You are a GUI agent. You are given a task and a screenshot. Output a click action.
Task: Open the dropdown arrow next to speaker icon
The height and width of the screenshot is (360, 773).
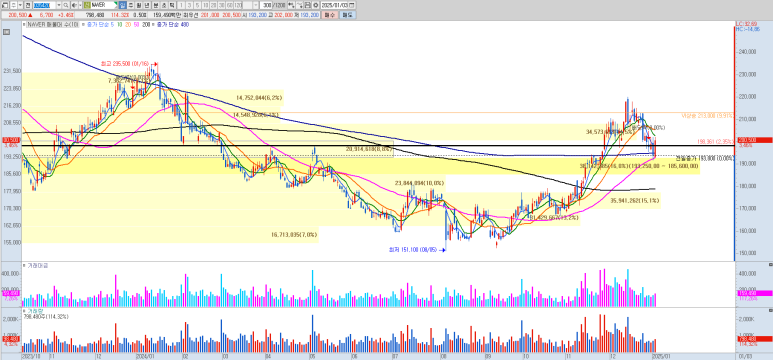pyautogui.click(x=80, y=4)
